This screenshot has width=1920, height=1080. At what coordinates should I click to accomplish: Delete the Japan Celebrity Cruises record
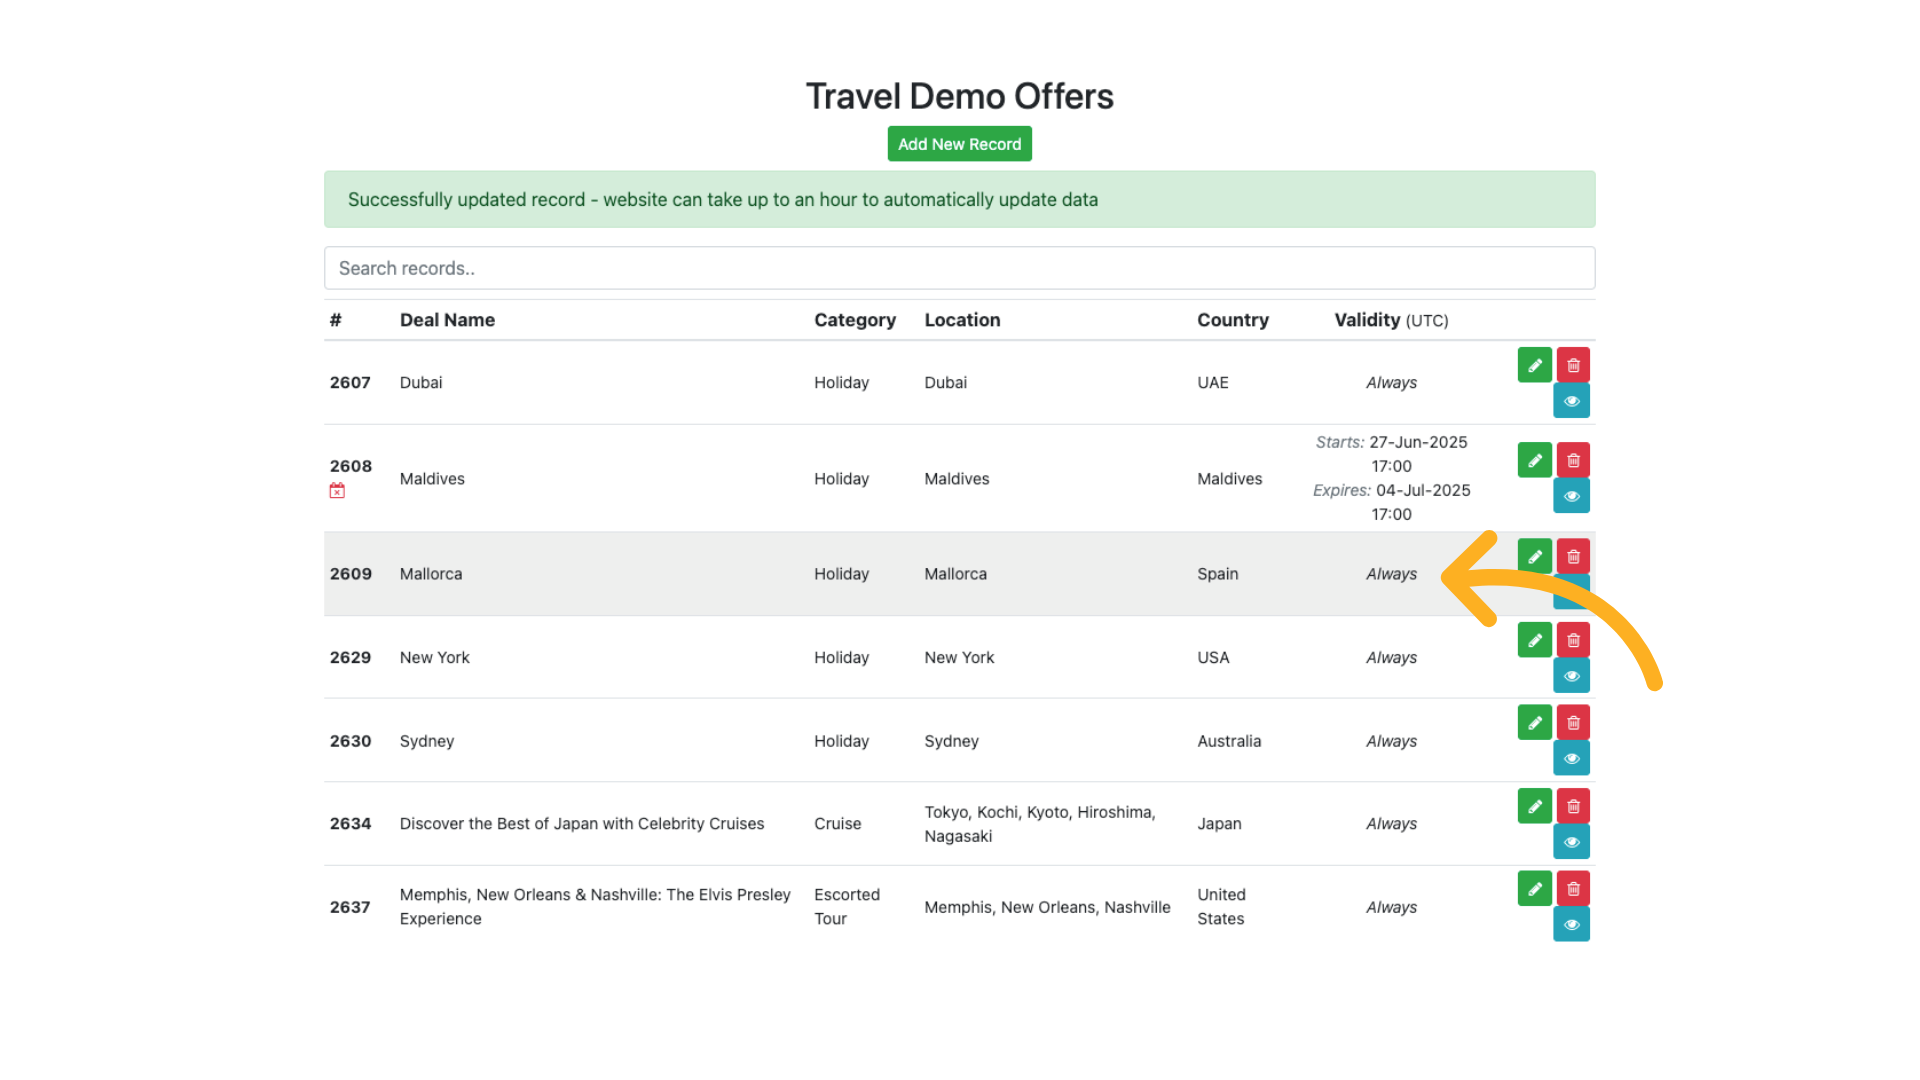point(1573,806)
